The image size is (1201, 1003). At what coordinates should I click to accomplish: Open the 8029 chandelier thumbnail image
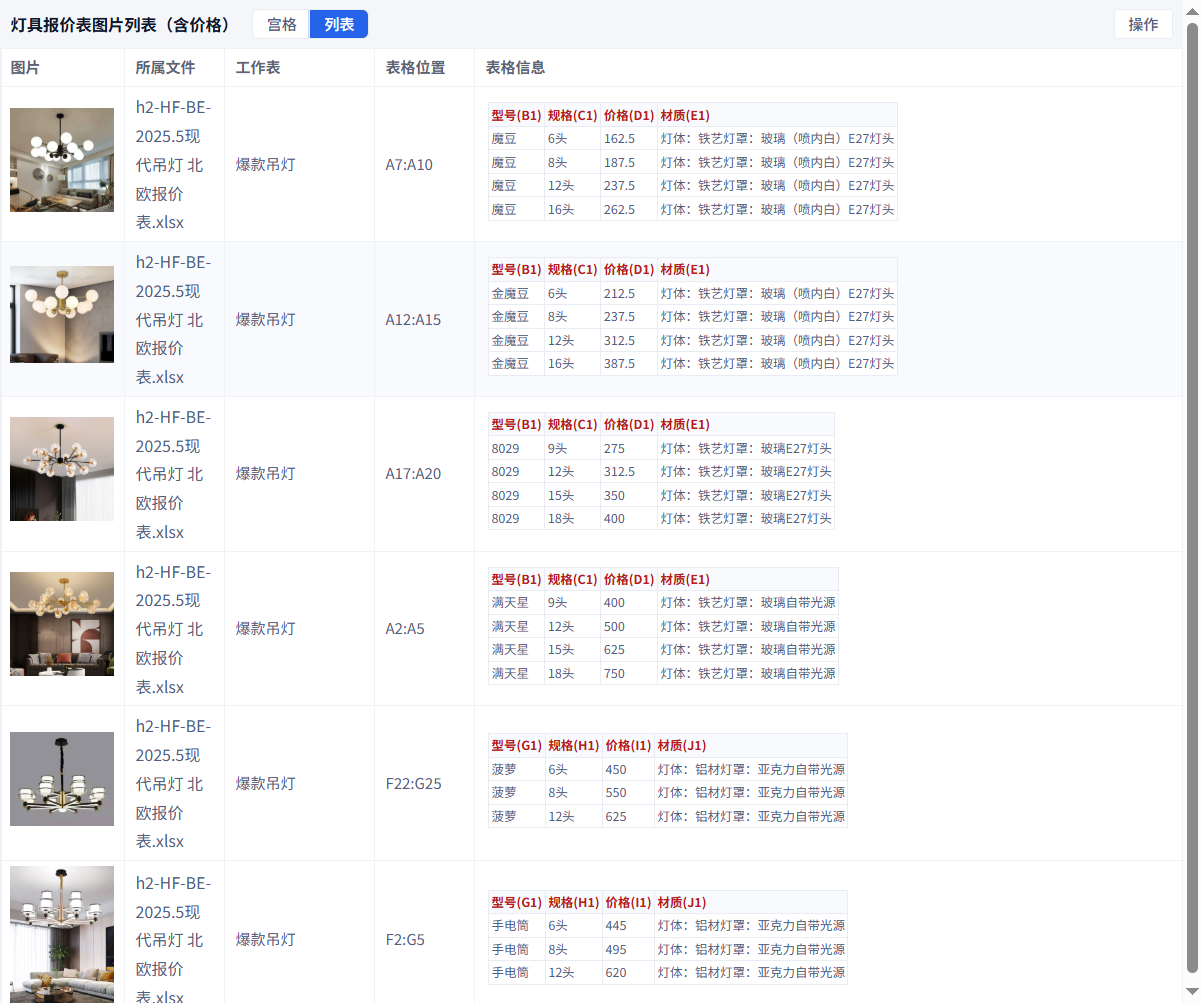[62, 469]
